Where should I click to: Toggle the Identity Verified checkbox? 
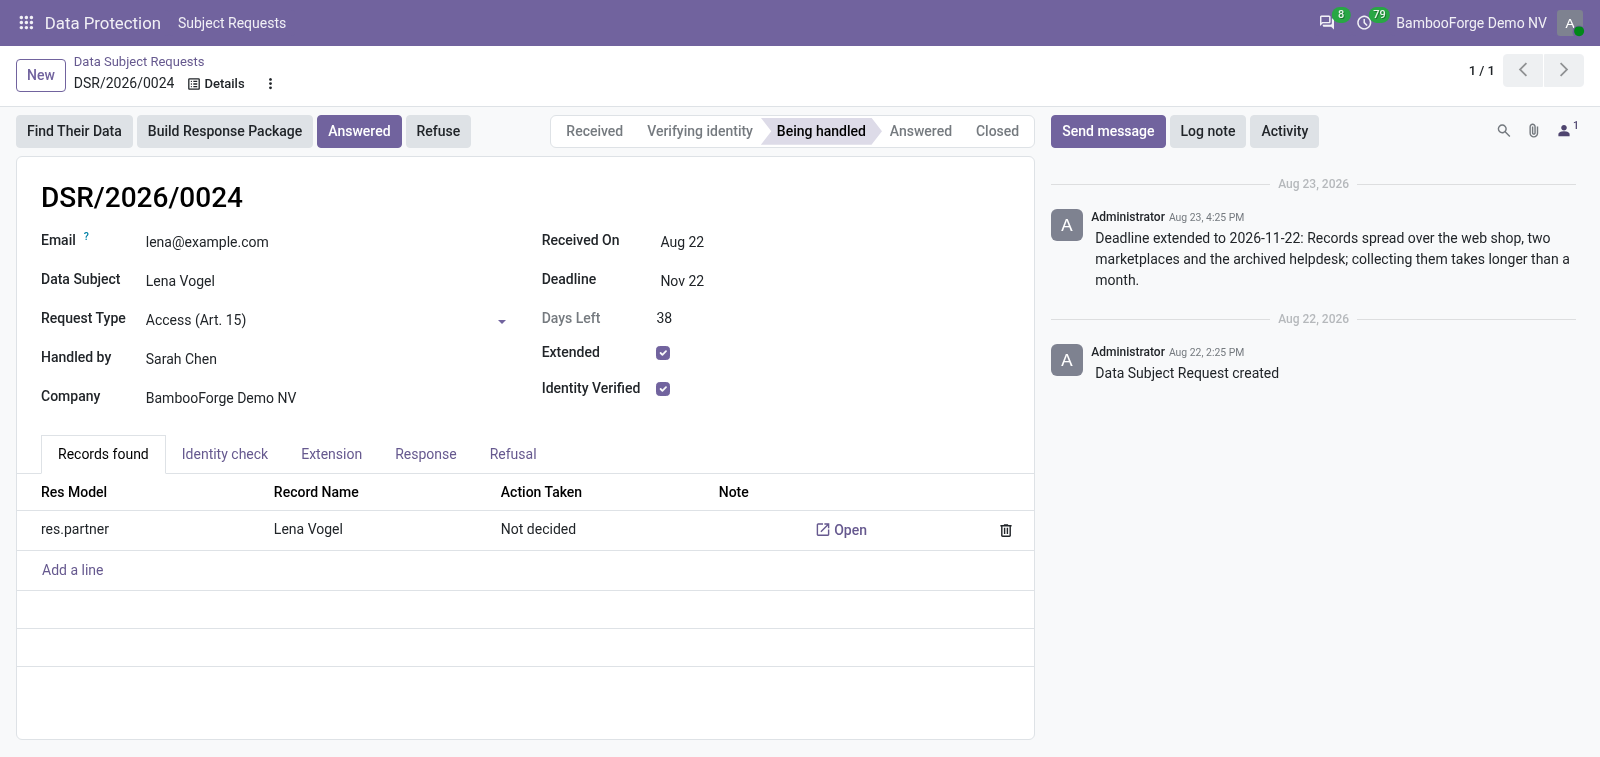click(663, 389)
